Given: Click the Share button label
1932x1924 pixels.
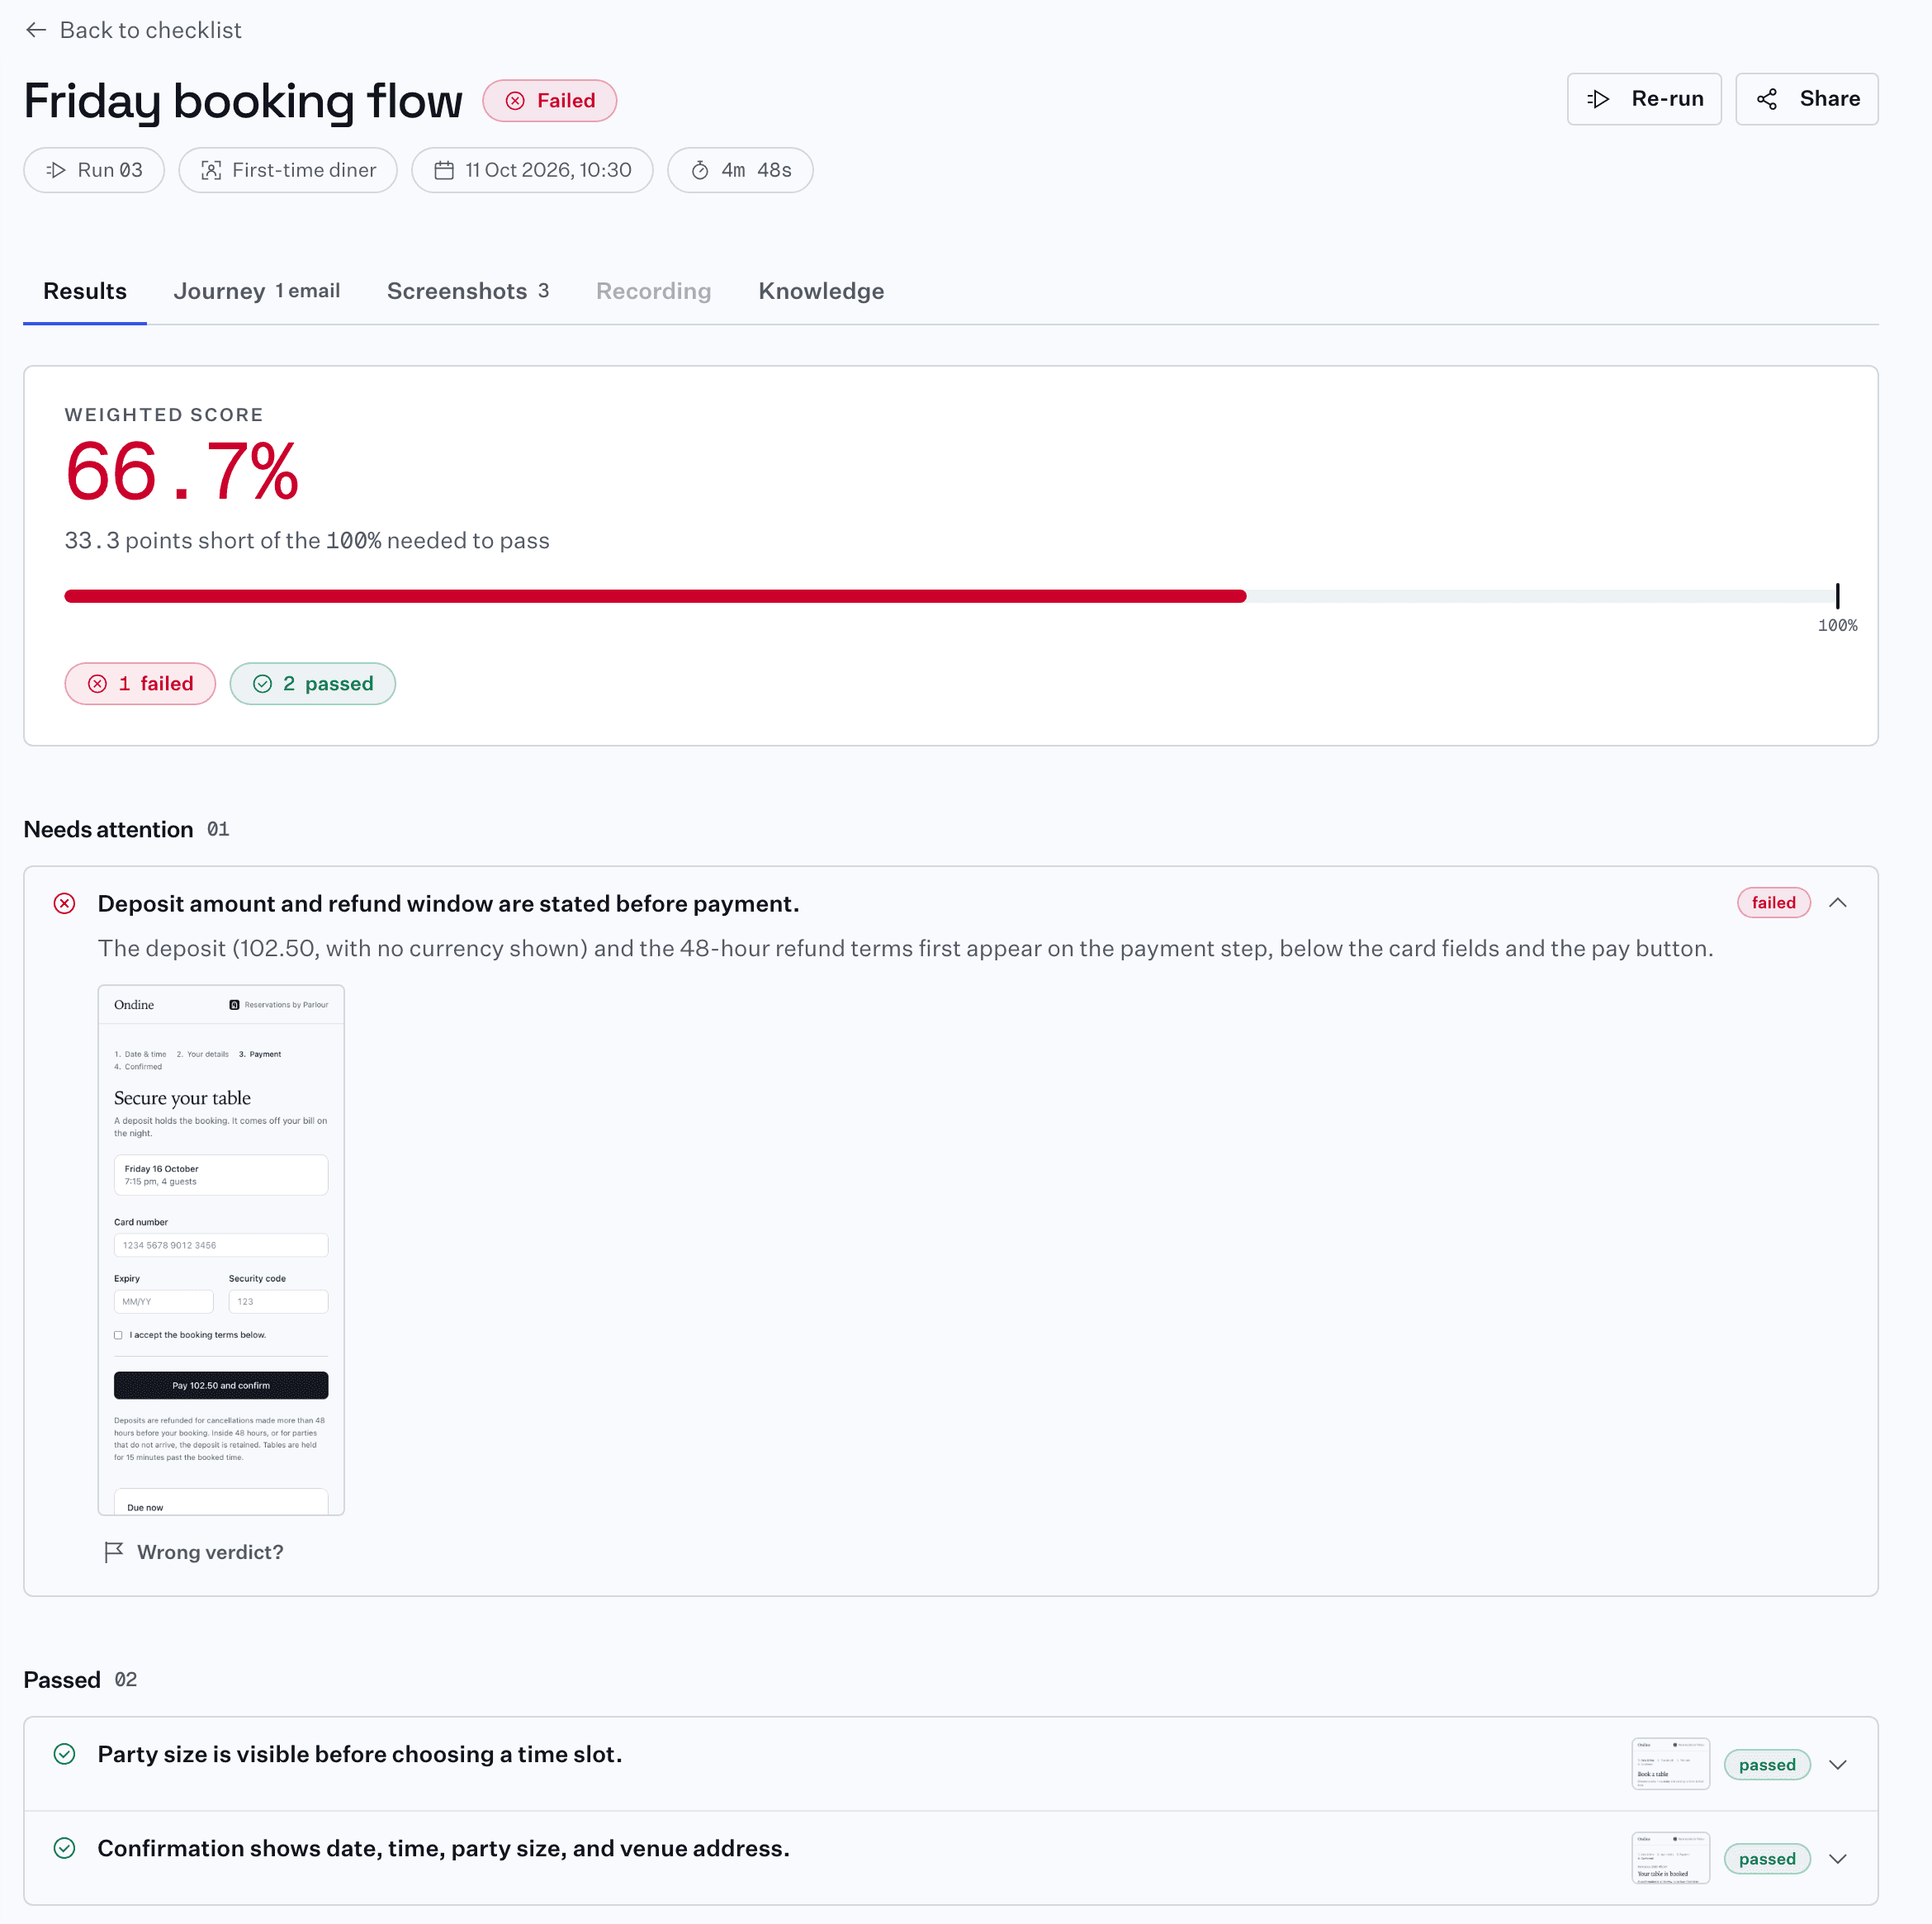Looking at the screenshot, I should (x=1830, y=99).
